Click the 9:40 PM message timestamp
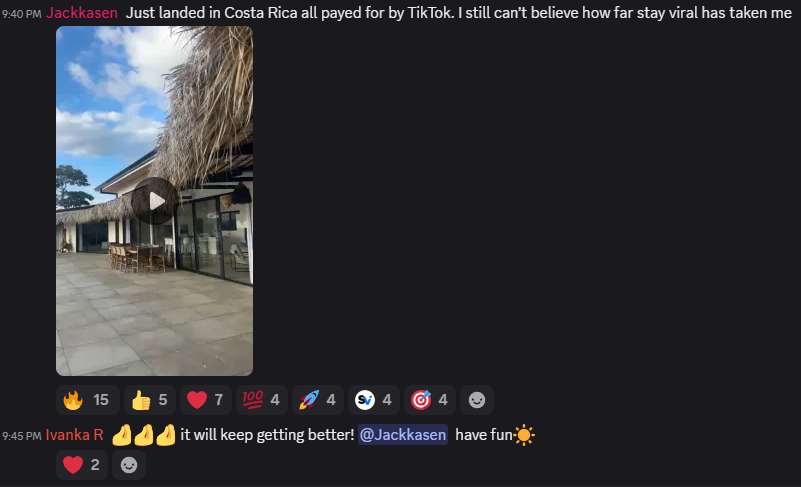This screenshot has height=487, width=801. pos(21,14)
